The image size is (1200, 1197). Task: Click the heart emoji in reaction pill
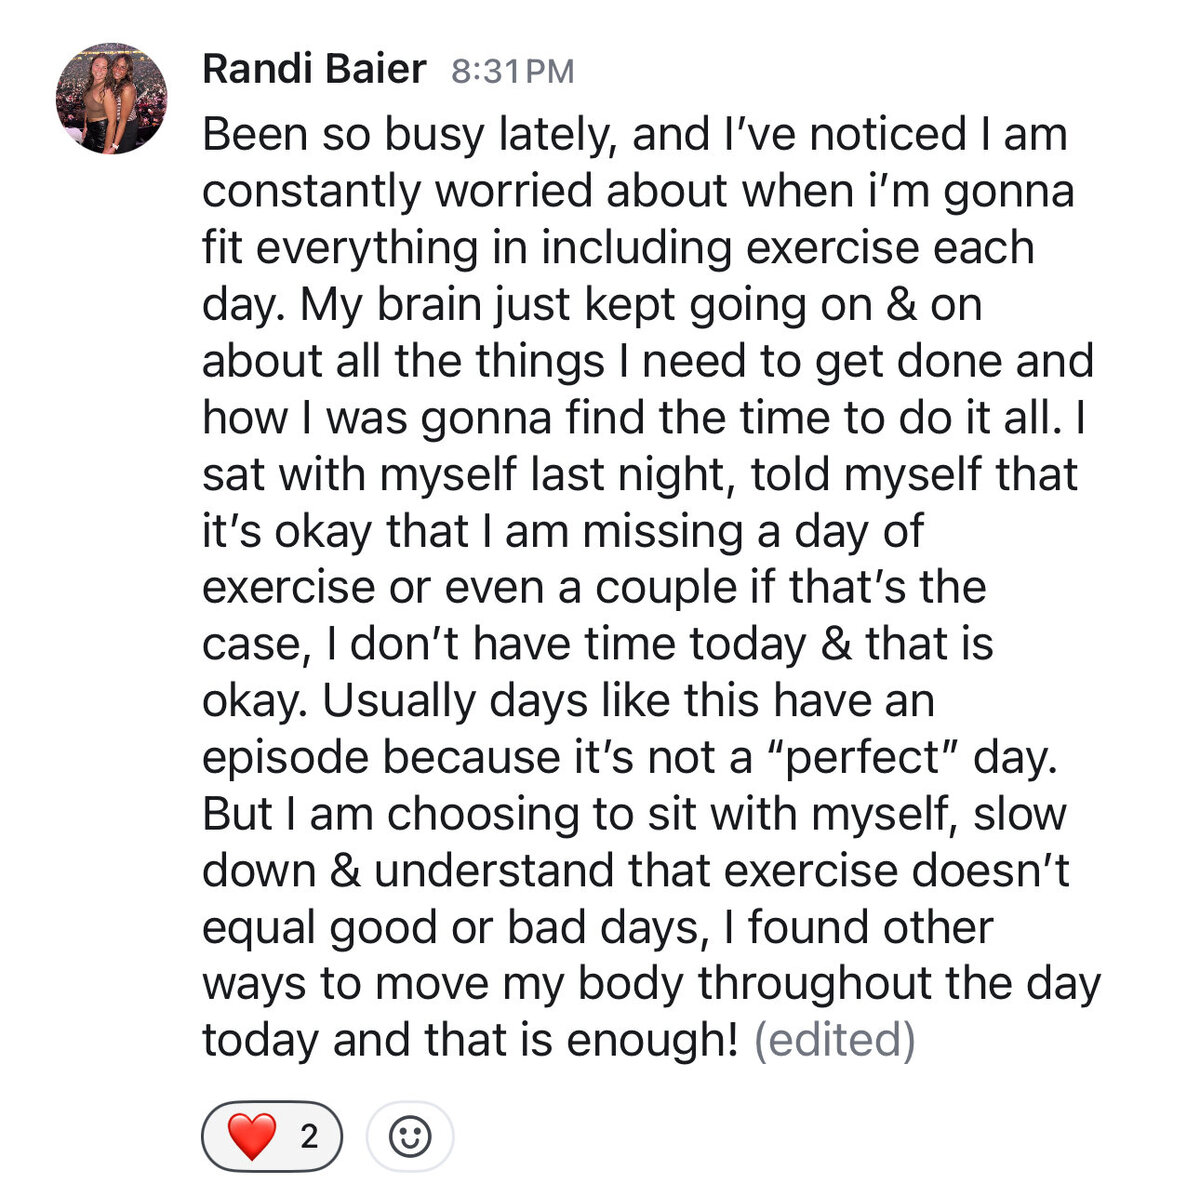251,1137
